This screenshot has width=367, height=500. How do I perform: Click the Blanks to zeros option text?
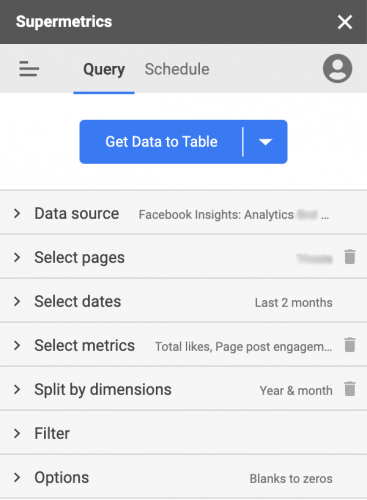291,479
